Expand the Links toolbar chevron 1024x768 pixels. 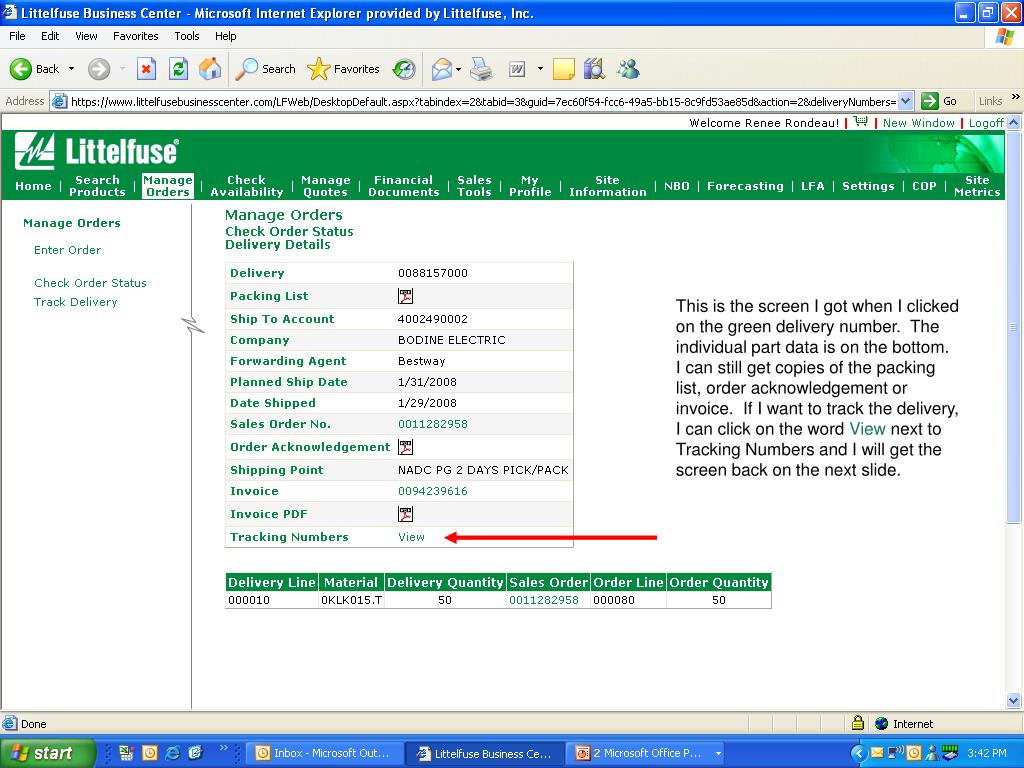coord(1016,97)
